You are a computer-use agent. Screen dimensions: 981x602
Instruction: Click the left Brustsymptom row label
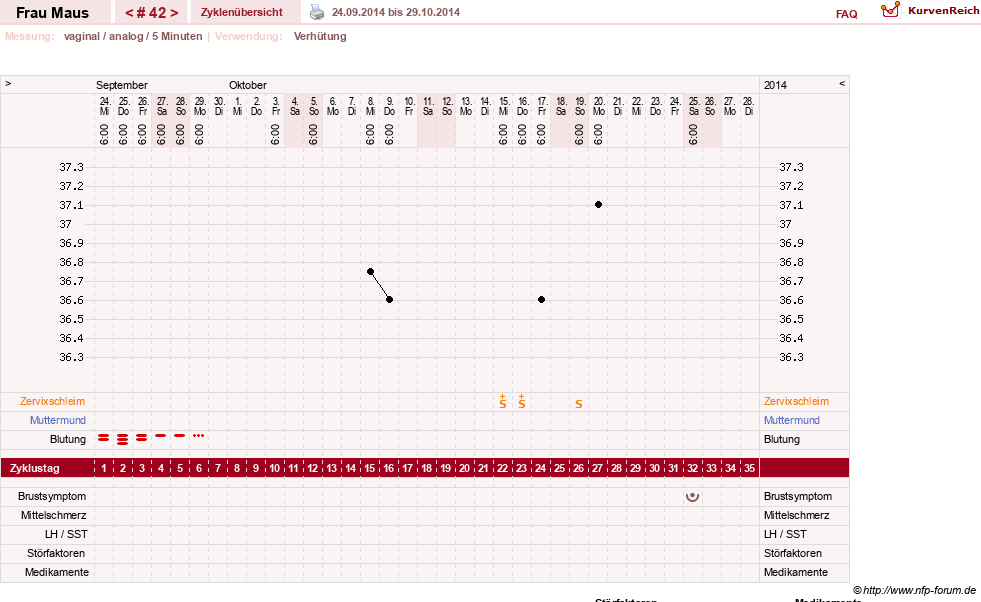[x=52, y=496]
